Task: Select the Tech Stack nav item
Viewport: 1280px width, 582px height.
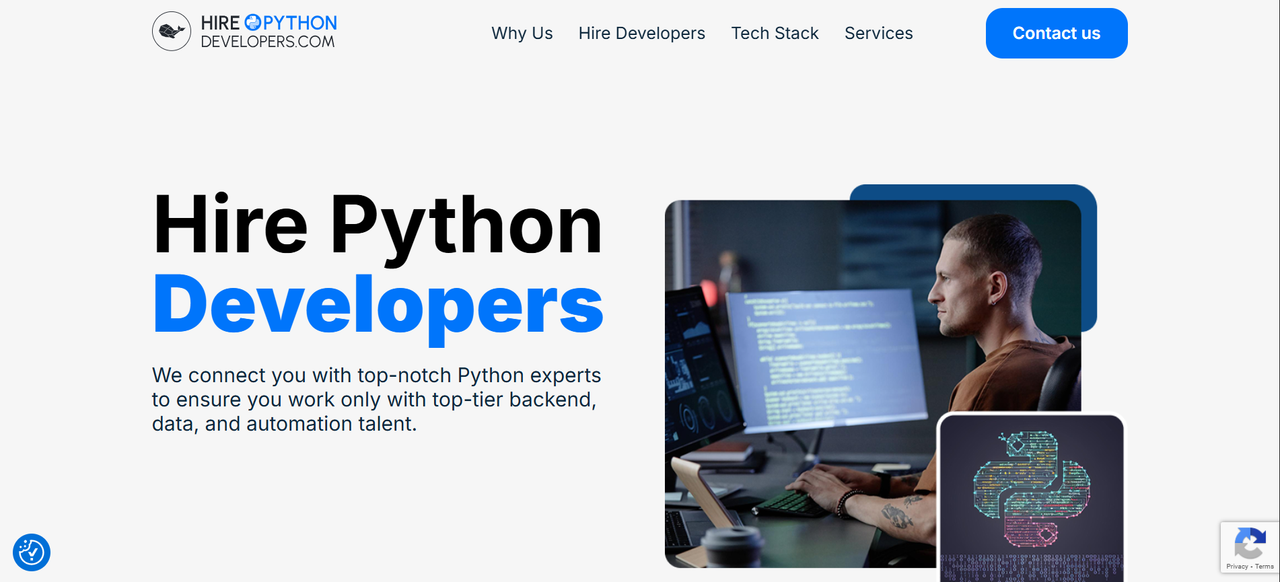Action: (x=775, y=33)
